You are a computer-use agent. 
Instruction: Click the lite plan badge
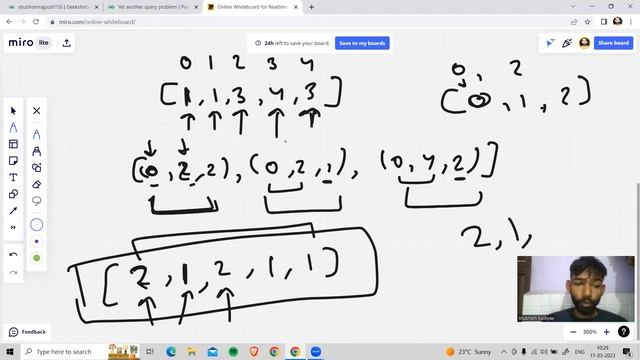43,42
